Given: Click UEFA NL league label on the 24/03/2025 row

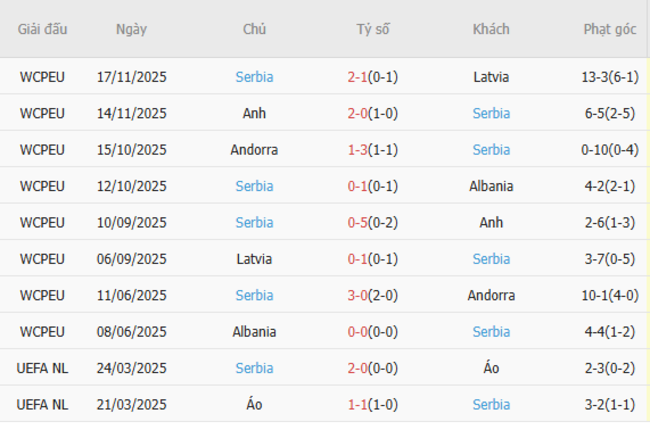Looking at the screenshot, I should [42, 368].
